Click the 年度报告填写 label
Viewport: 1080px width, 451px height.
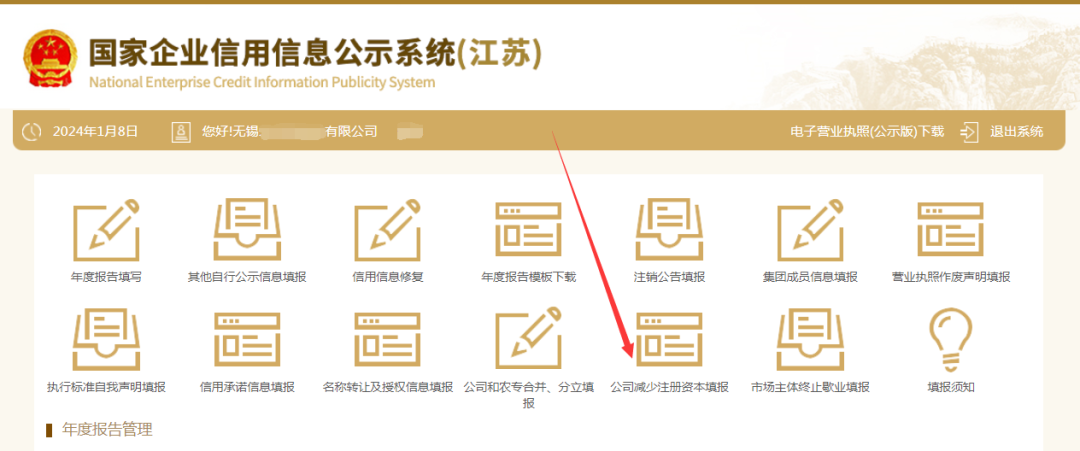click(x=106, y=277)
